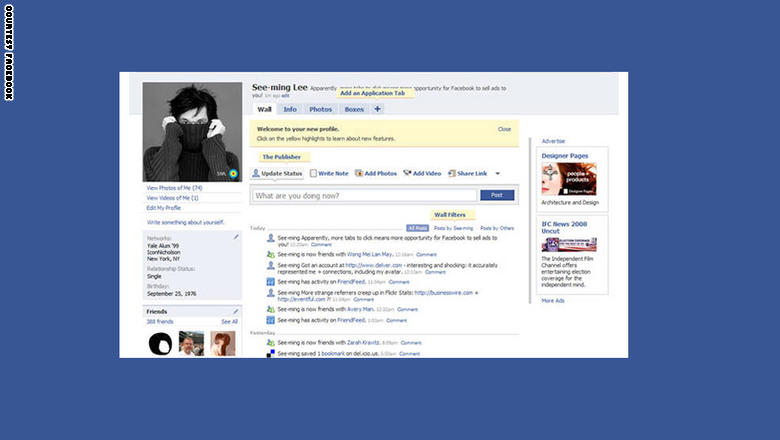Close the new profile welcome banner

pos(504,129)
